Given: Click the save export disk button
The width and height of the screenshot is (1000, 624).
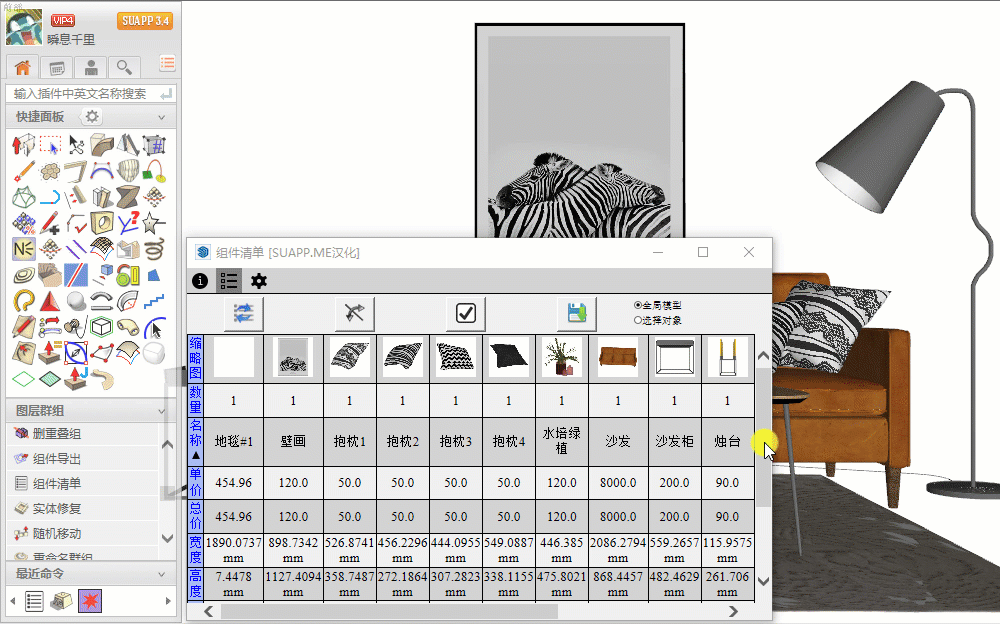Looking at the screenshot, I should coord(577,313).
